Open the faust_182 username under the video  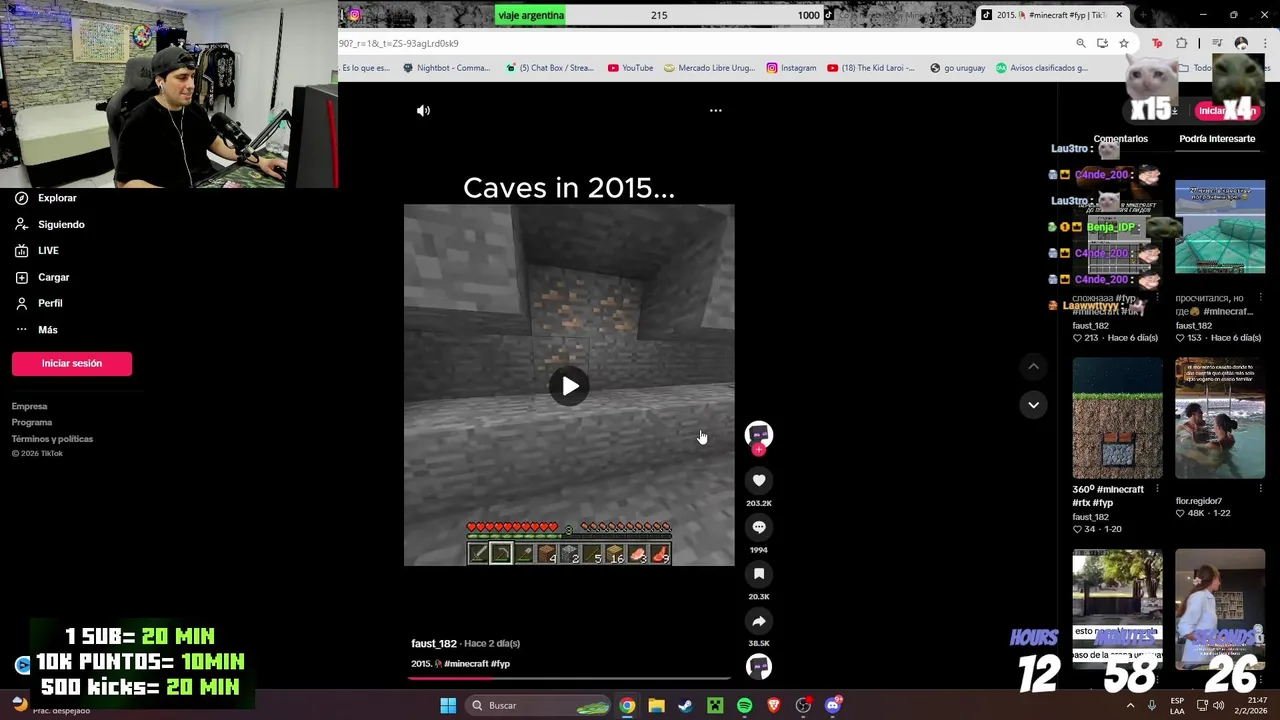(434, 644)
